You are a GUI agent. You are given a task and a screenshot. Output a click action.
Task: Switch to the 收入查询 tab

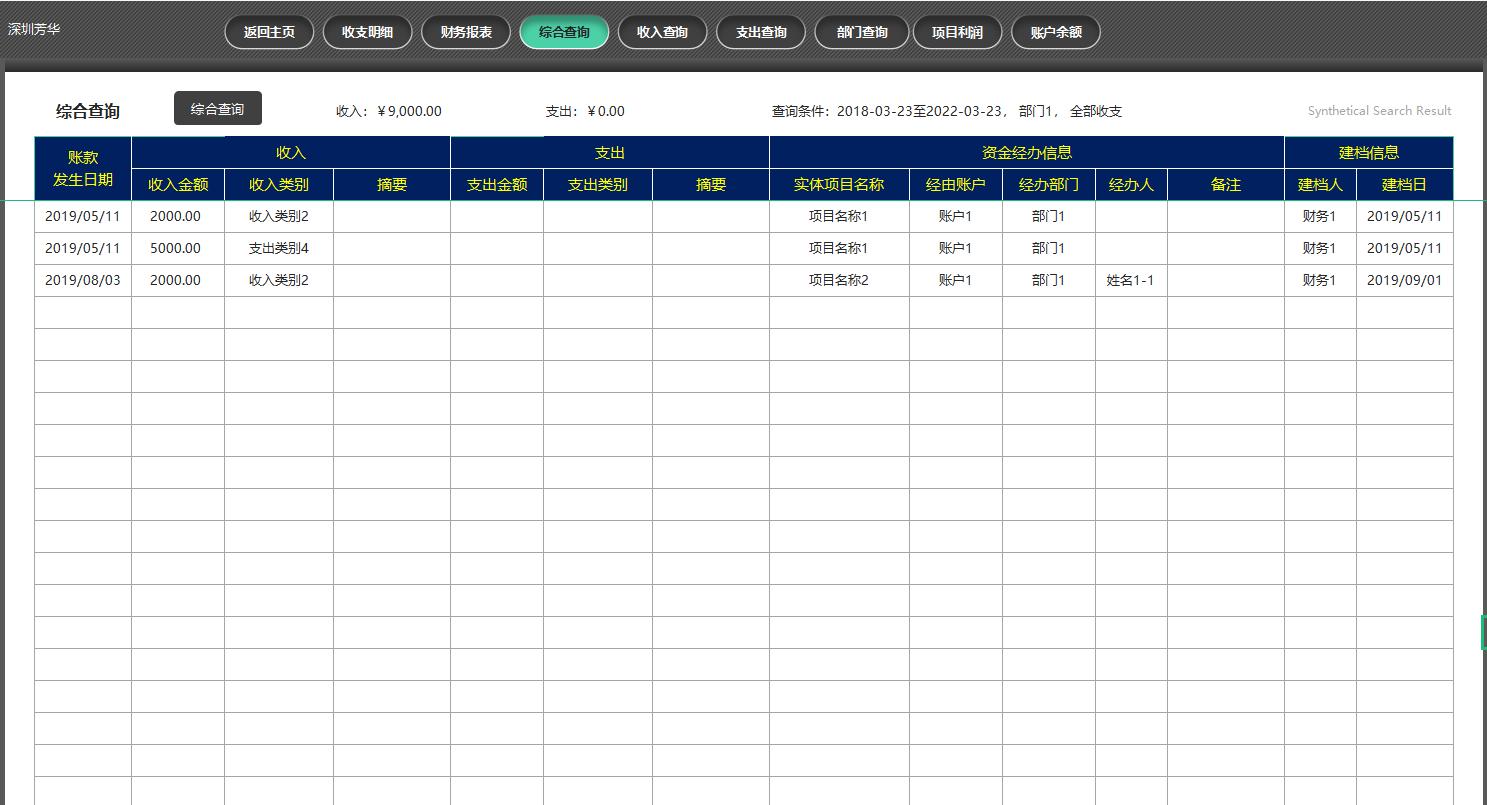[662, 31]
